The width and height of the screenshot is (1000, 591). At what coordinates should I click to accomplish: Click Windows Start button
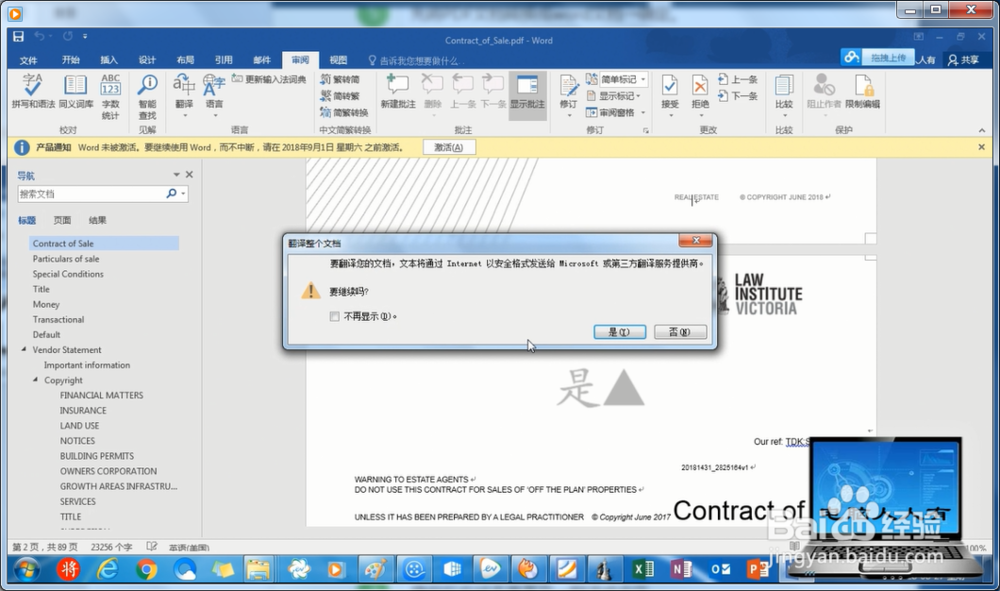(27, 569)
